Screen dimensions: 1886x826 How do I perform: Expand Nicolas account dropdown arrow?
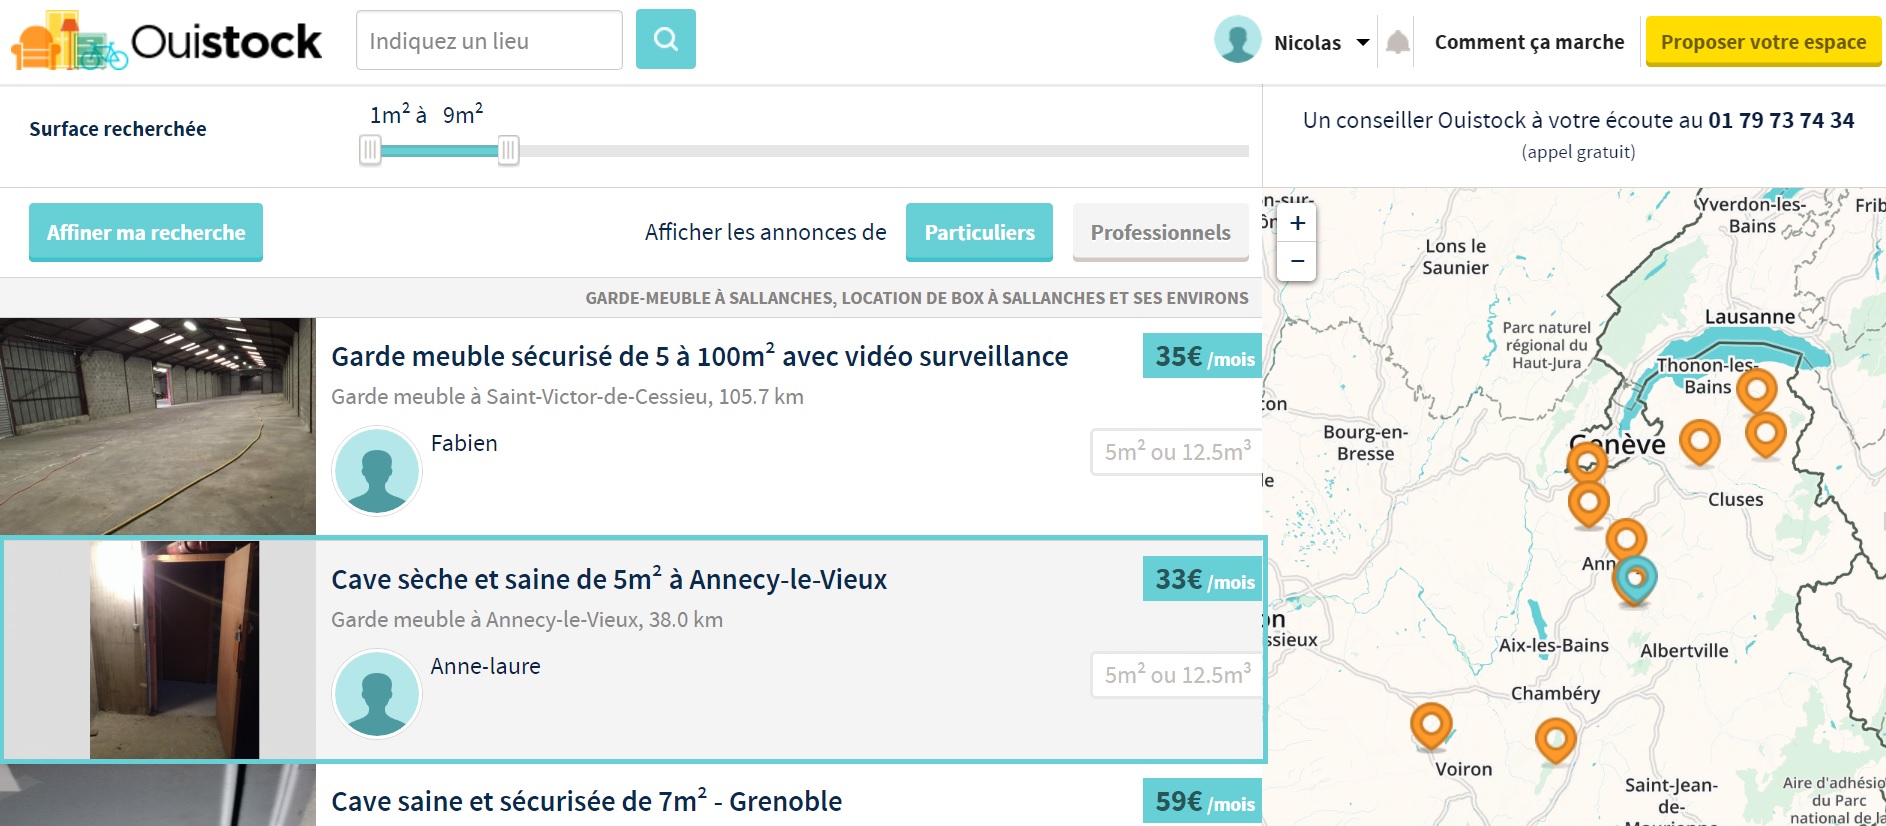pyautogui.click(x=1362, y=43)
